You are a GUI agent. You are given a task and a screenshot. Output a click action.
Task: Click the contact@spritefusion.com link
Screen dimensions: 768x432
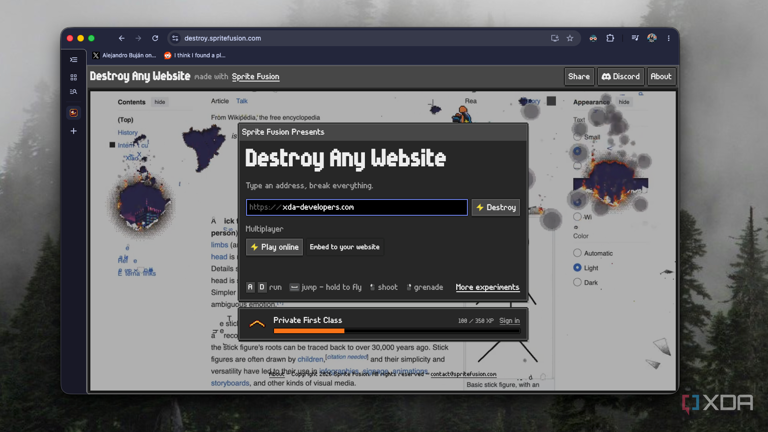(x=463, y=374)
